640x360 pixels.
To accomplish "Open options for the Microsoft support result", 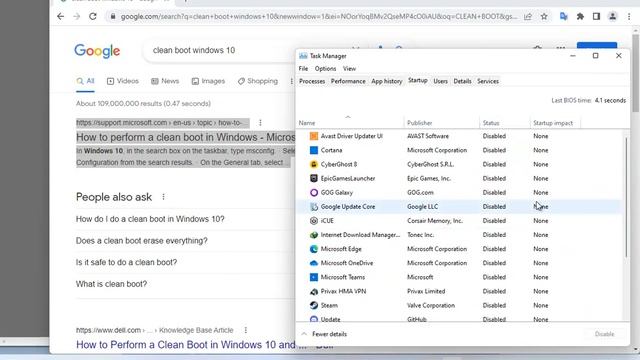I will point(260,122).
